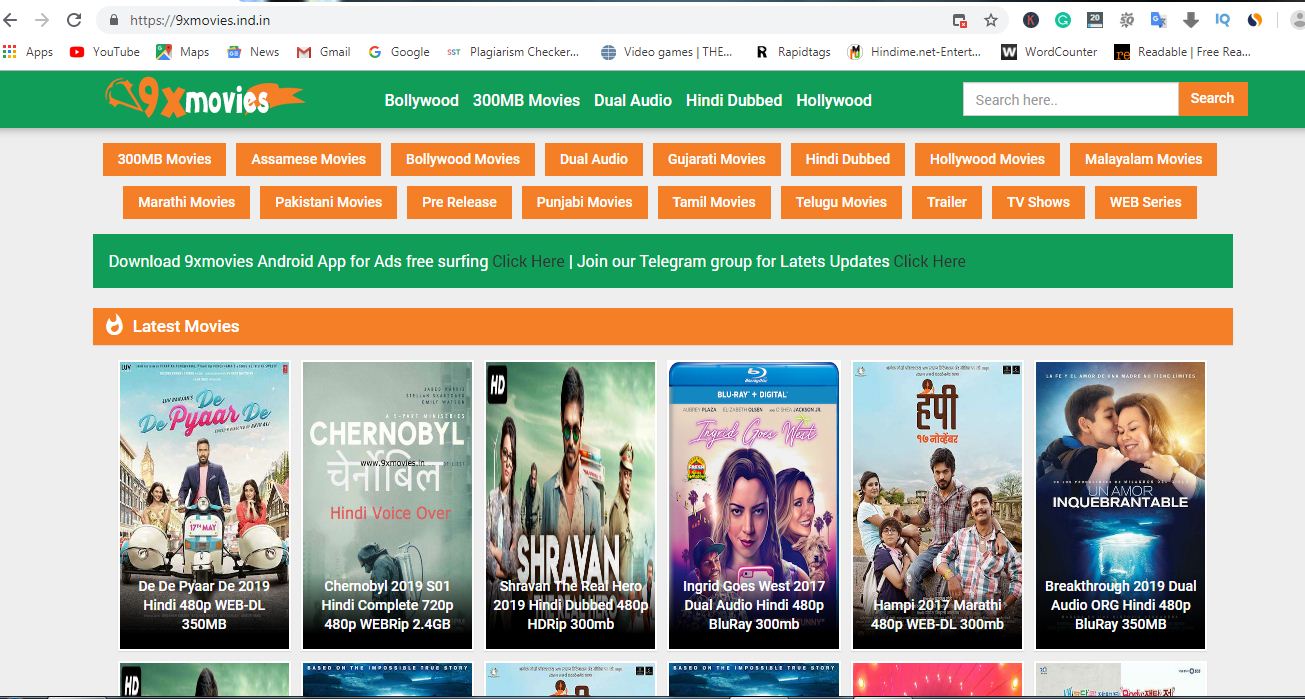Open the De De Pyaar De 2019 poster

tap(204, 505)
